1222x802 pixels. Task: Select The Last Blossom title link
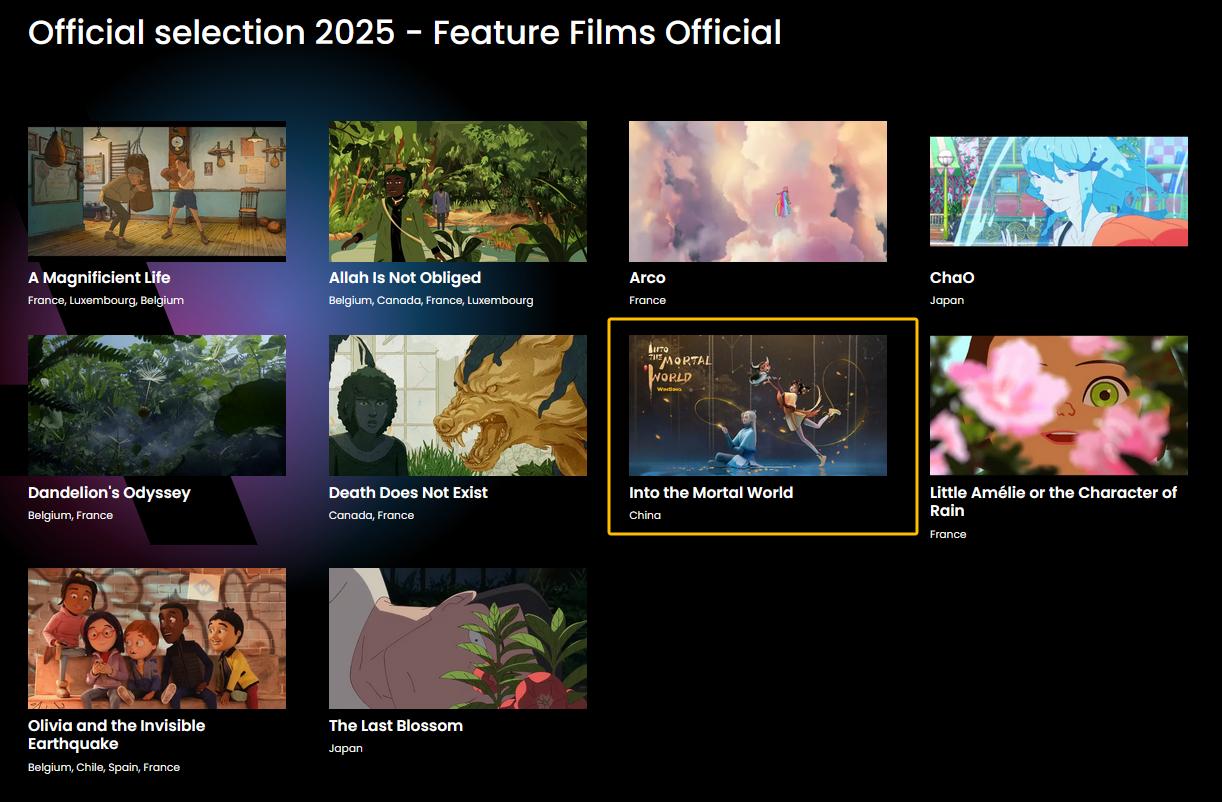click(396, 726)
